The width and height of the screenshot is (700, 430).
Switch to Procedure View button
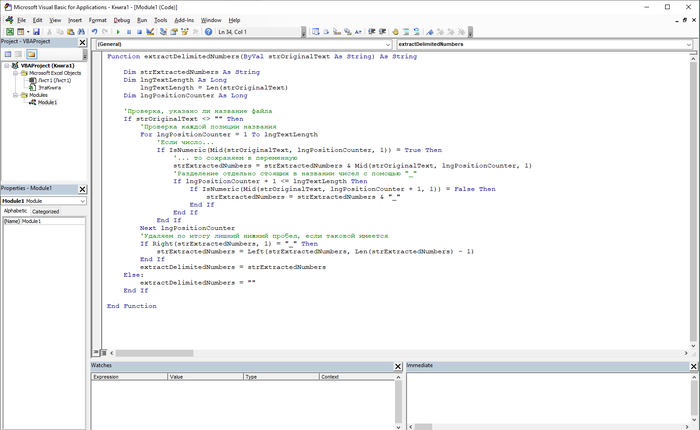point(96,353)
